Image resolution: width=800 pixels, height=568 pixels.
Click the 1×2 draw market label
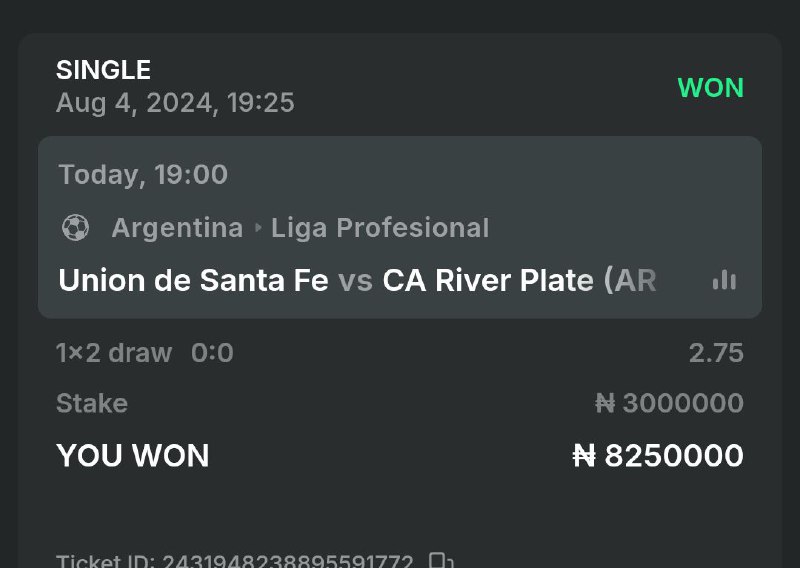point(114,353)
